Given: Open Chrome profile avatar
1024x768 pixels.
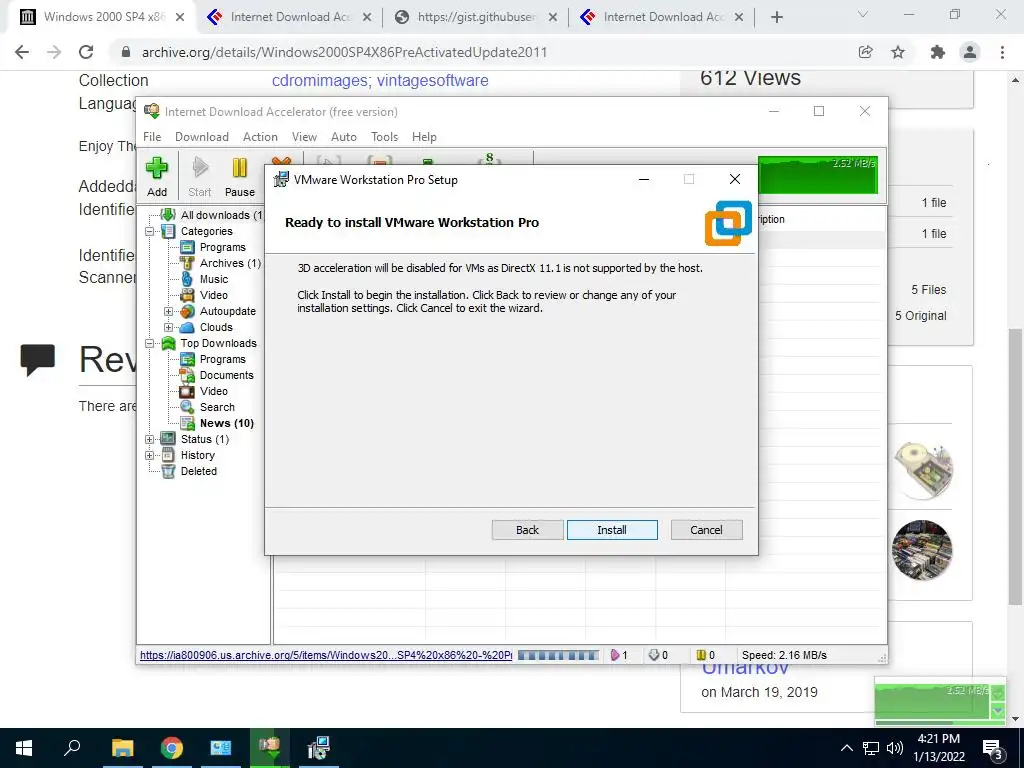Looking at the screenshot, I should pos(970,52).
